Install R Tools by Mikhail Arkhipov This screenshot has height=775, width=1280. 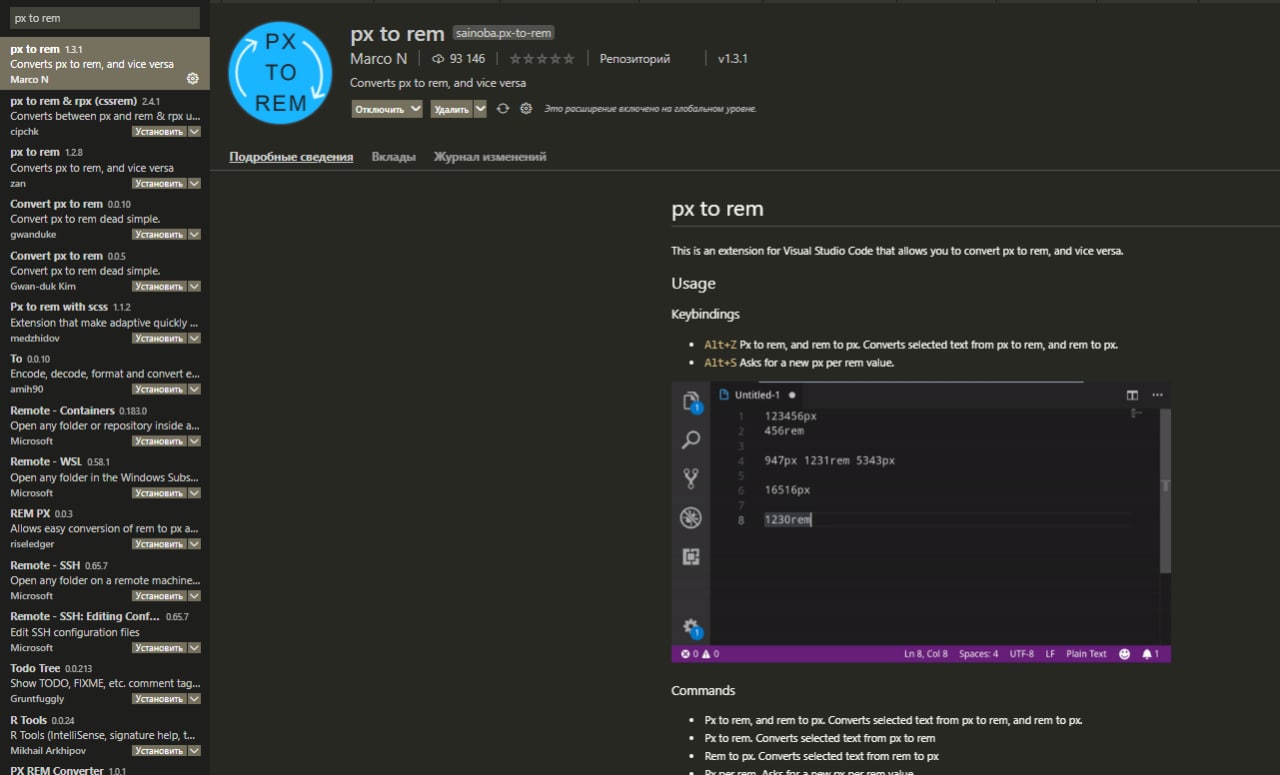point(159,751)
